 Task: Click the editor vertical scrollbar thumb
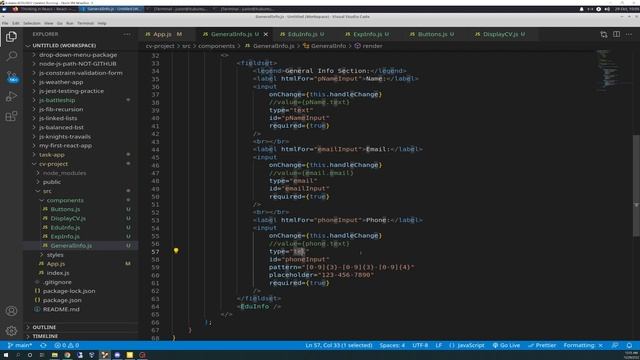coord(636,186)
